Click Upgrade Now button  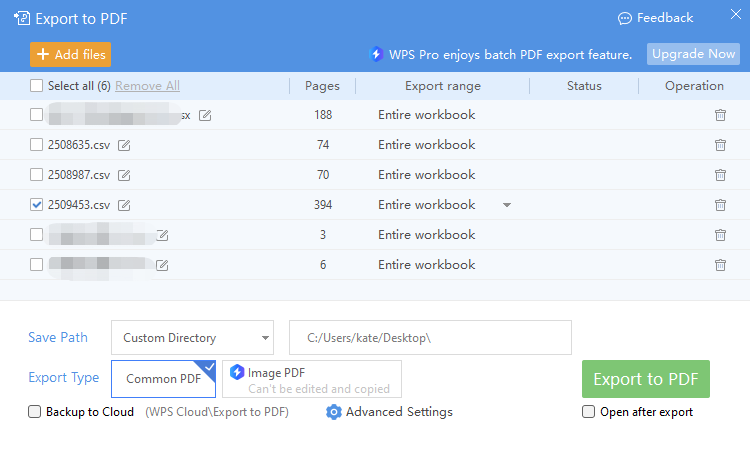[693, 54]
